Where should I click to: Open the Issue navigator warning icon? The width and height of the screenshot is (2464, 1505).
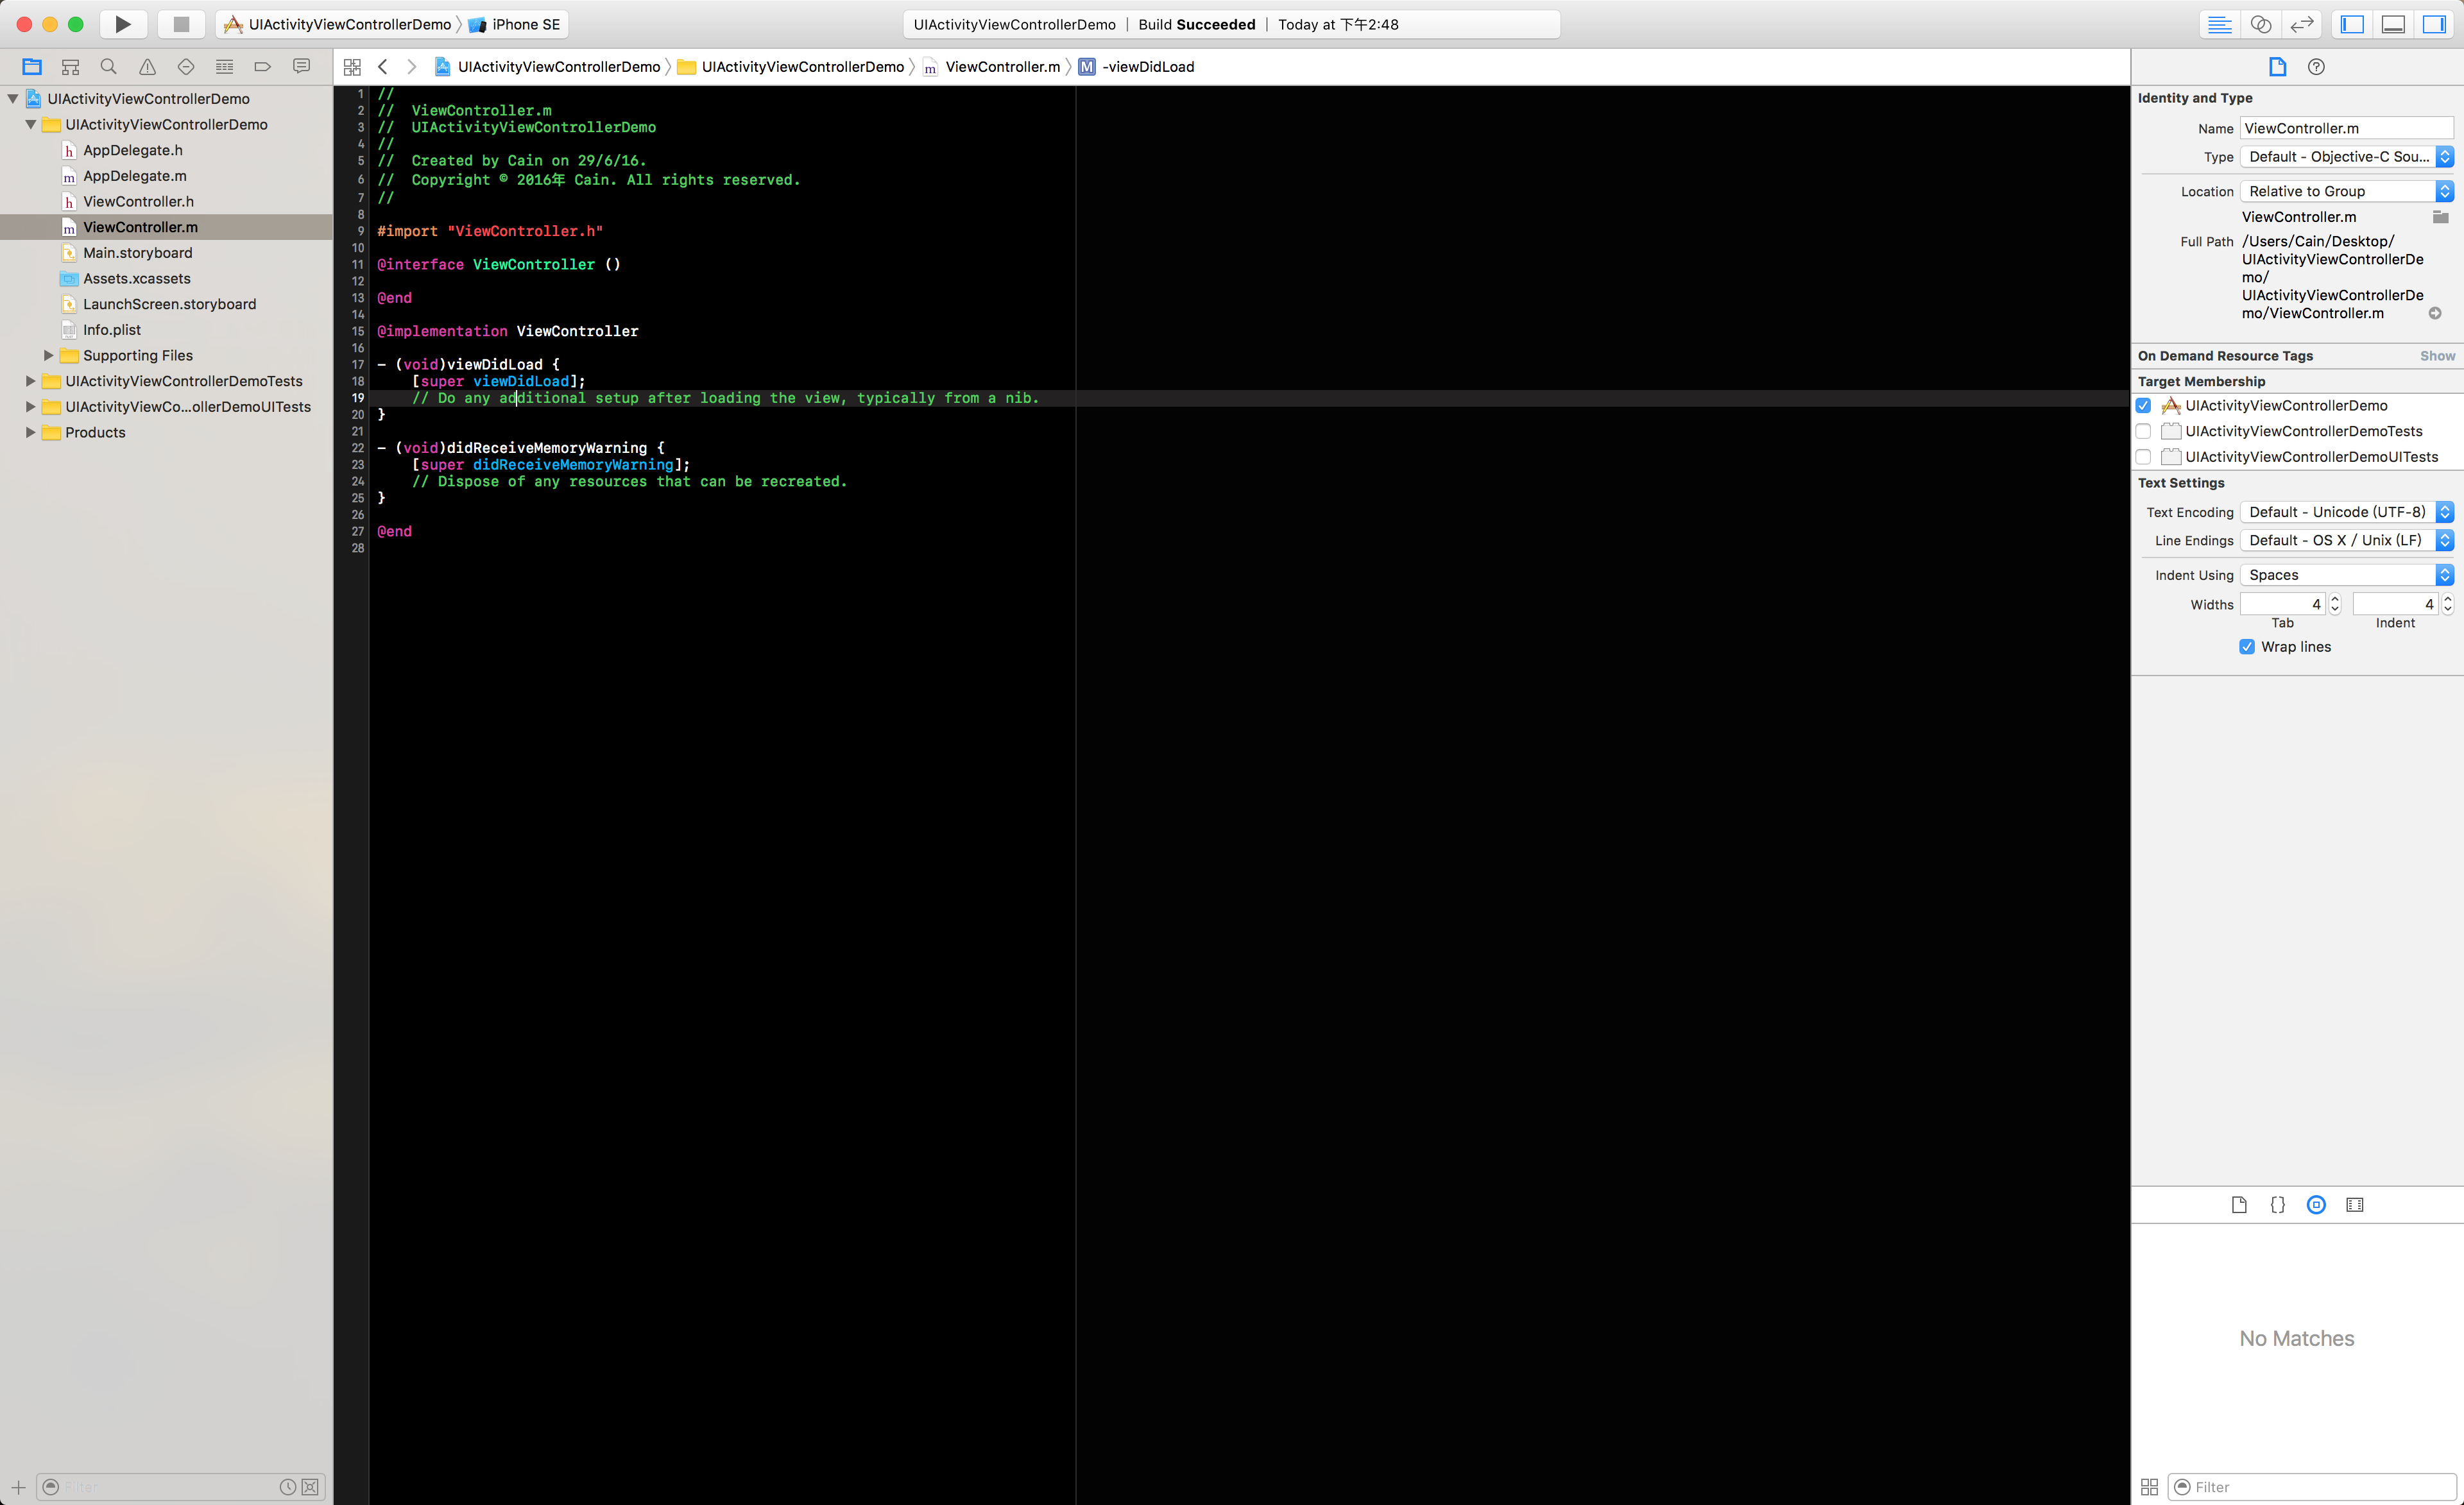point(147,67)
